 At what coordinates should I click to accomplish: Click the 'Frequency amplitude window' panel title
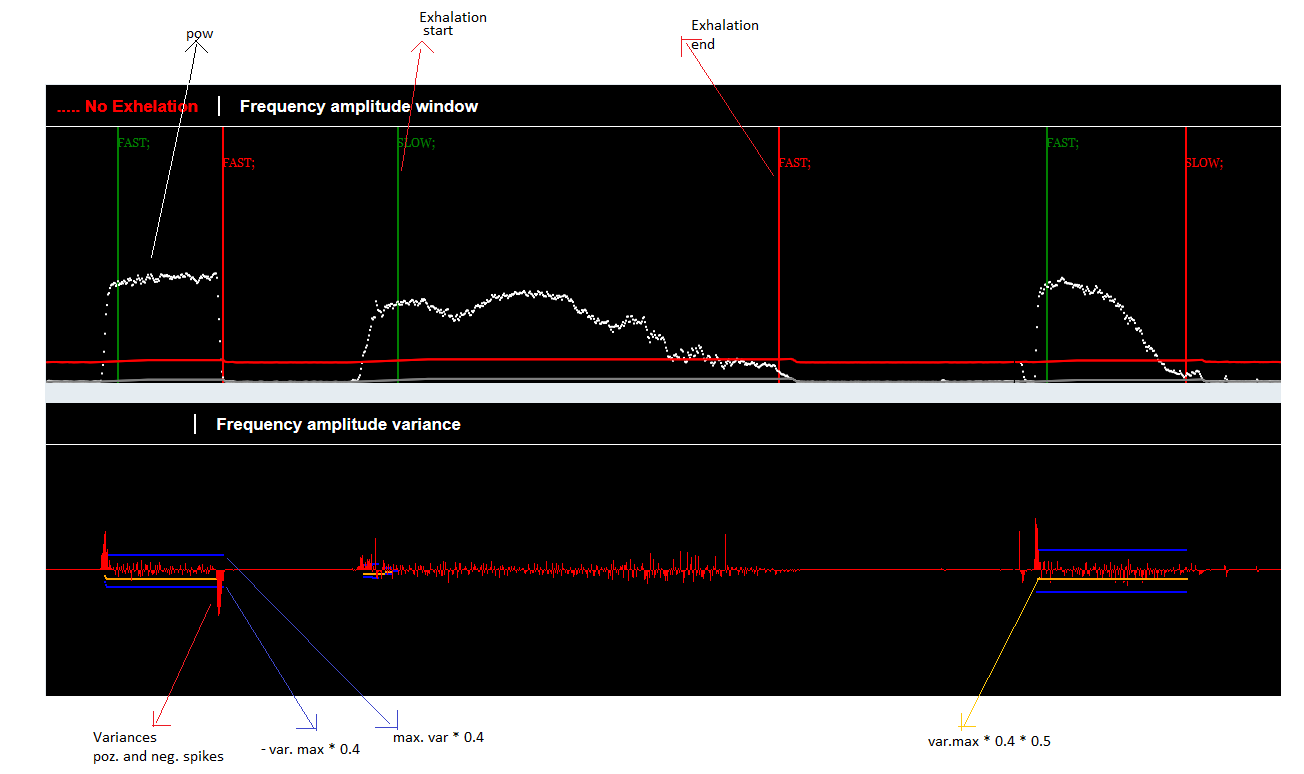(x=358, y=106)
